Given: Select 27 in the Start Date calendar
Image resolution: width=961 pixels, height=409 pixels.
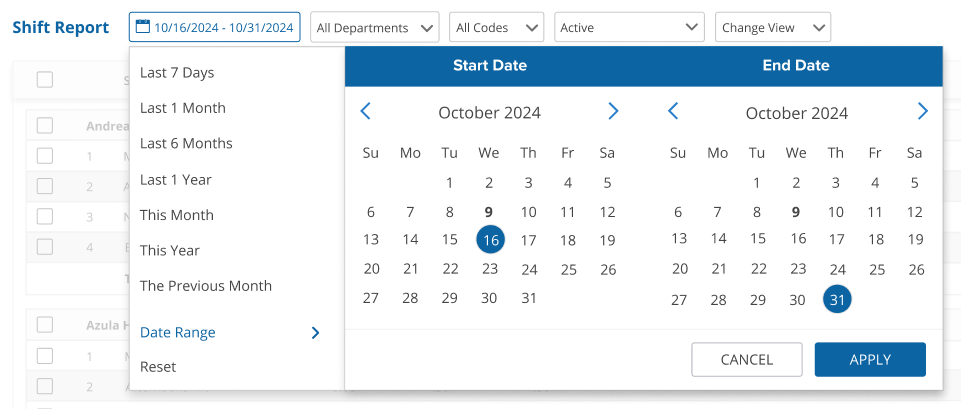Looking at the screenshot, I should tap(371, 298).
